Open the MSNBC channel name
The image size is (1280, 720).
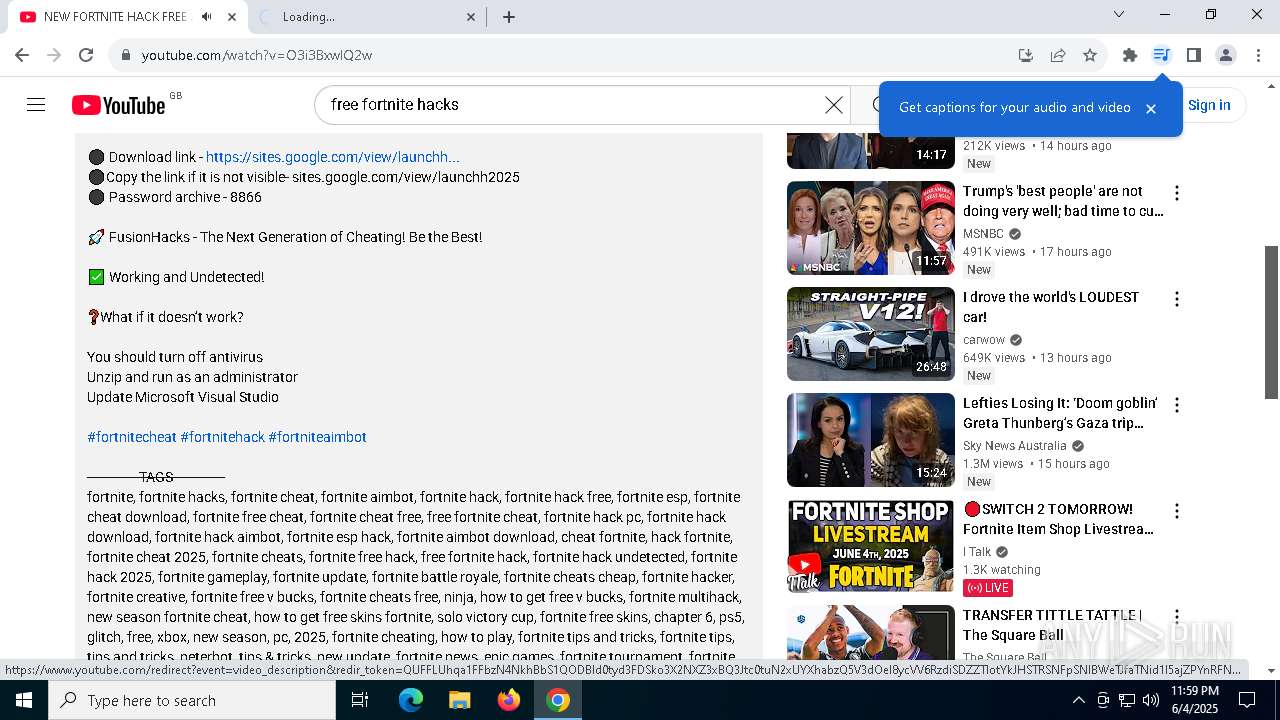(x=983, y=234)
